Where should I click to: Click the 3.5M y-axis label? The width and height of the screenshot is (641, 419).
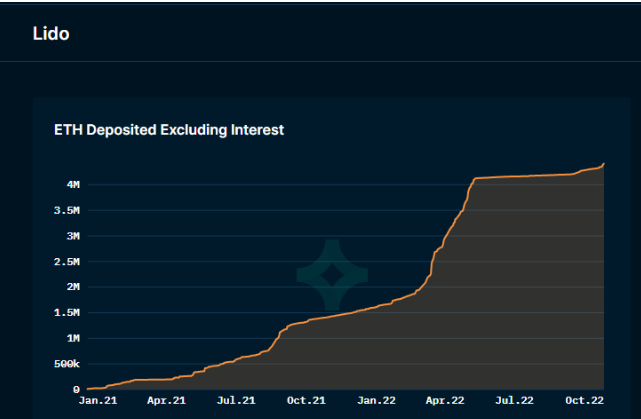click(x=66, y=211)
